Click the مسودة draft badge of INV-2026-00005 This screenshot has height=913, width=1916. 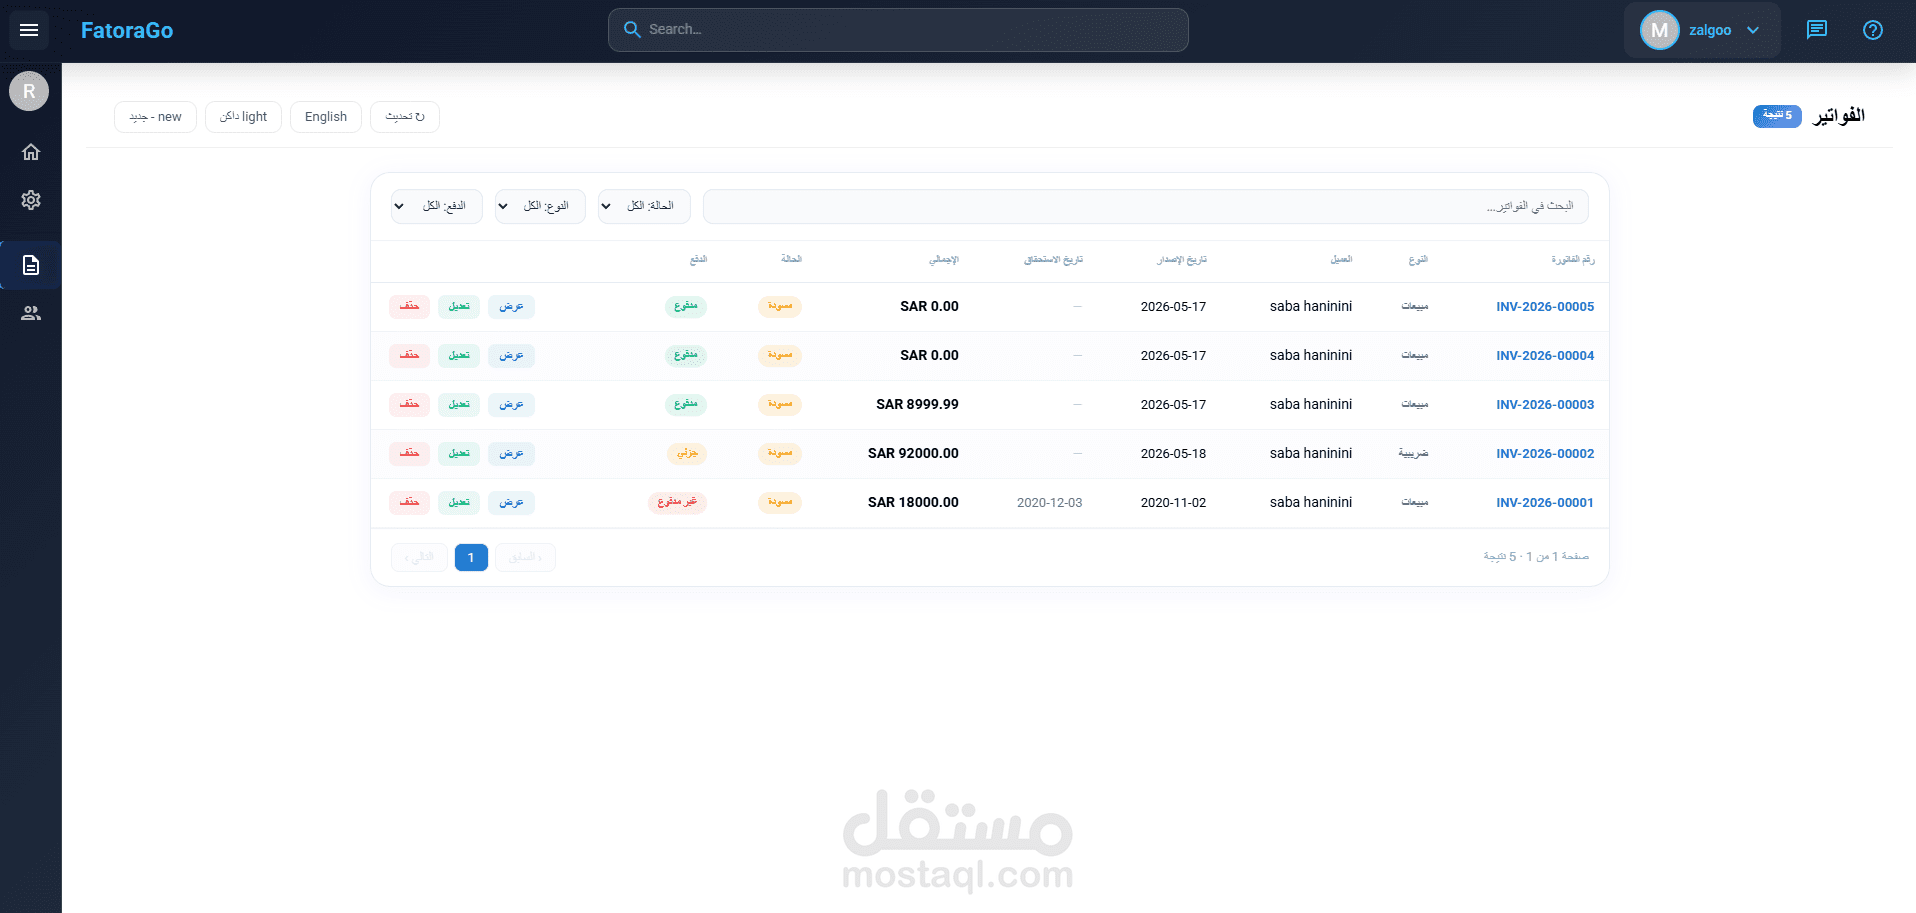(x=780, y=306)
